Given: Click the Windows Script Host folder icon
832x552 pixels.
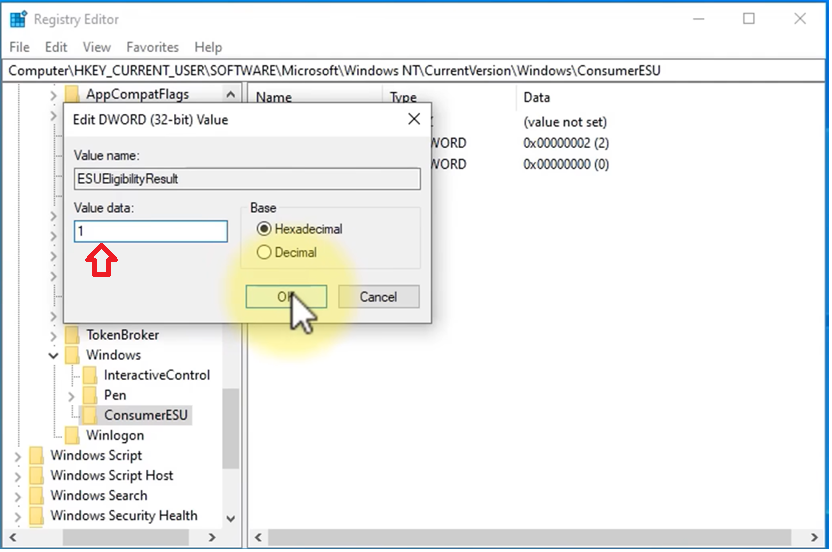Looking at the screenshot, I should click(37, 476).
